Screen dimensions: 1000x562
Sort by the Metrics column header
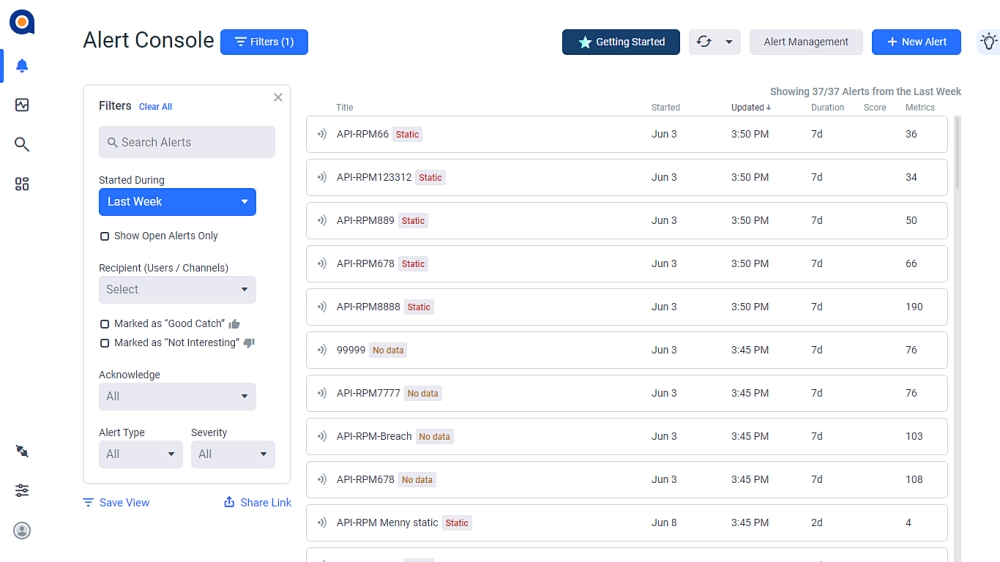pos(920,107)
